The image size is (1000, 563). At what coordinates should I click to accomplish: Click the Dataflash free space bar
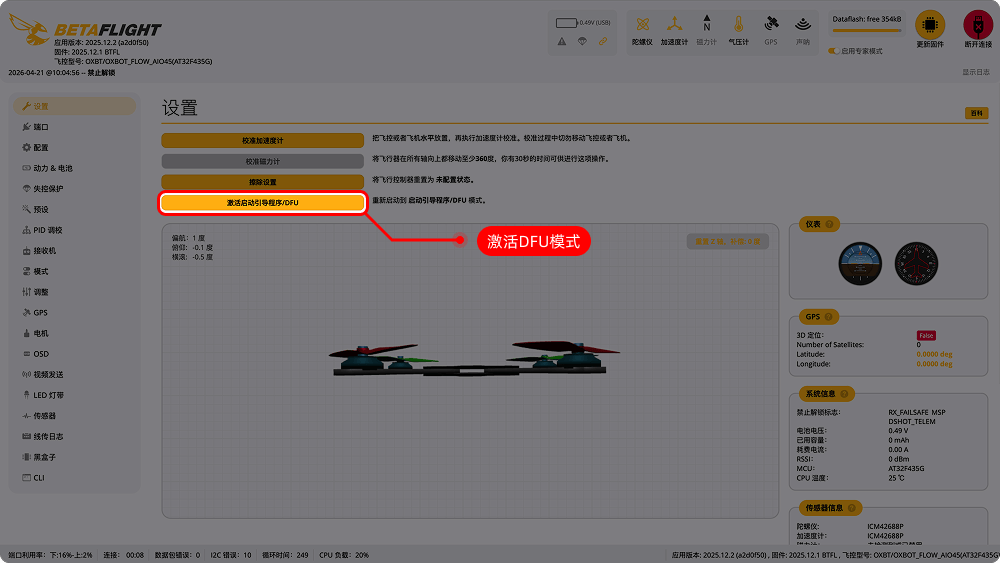(x=865, y=31)
